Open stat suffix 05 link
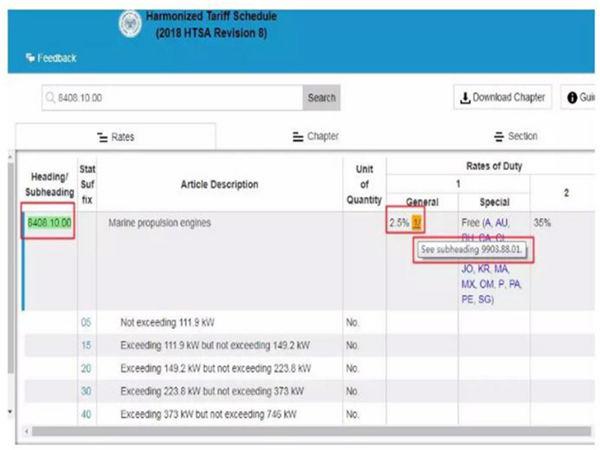 [x=86, y=322]
